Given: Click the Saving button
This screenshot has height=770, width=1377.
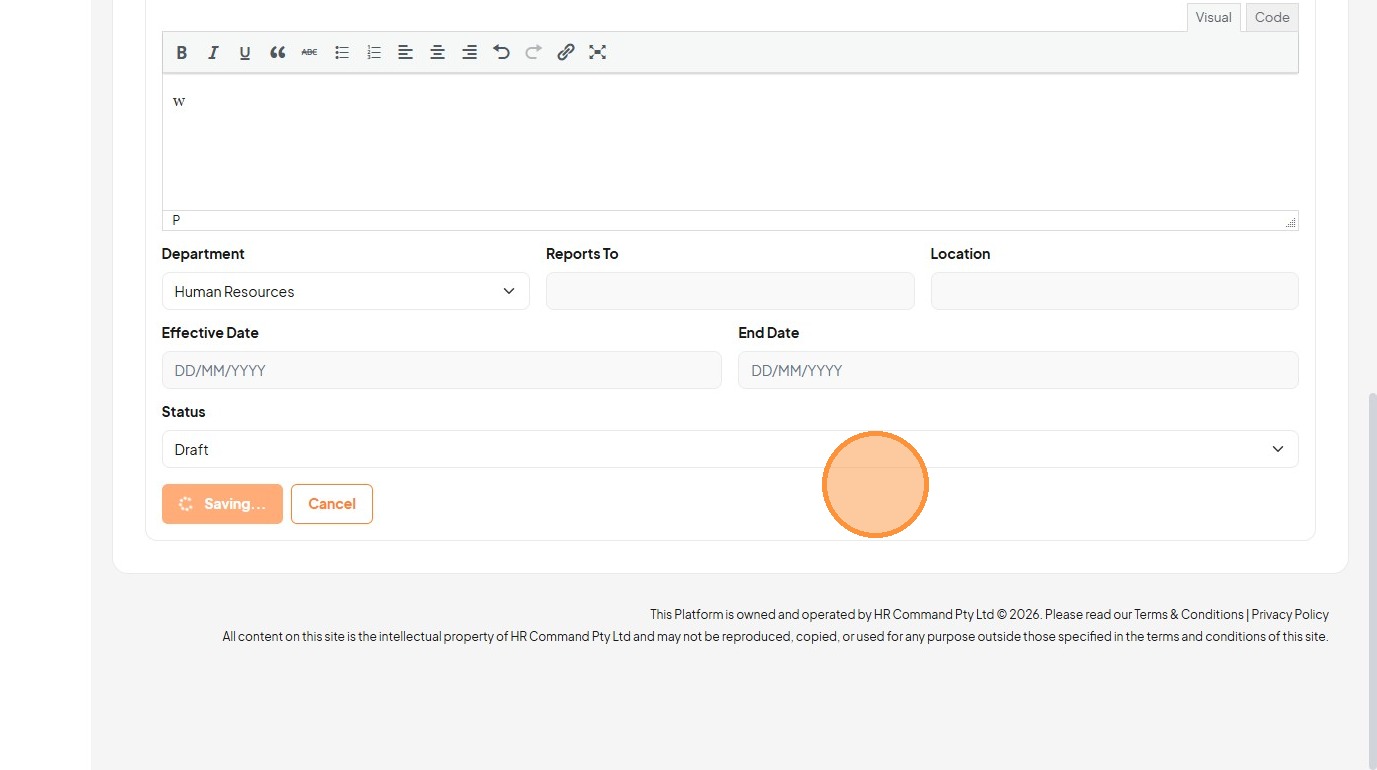Looking at the screenshot, I should point(222,504).
